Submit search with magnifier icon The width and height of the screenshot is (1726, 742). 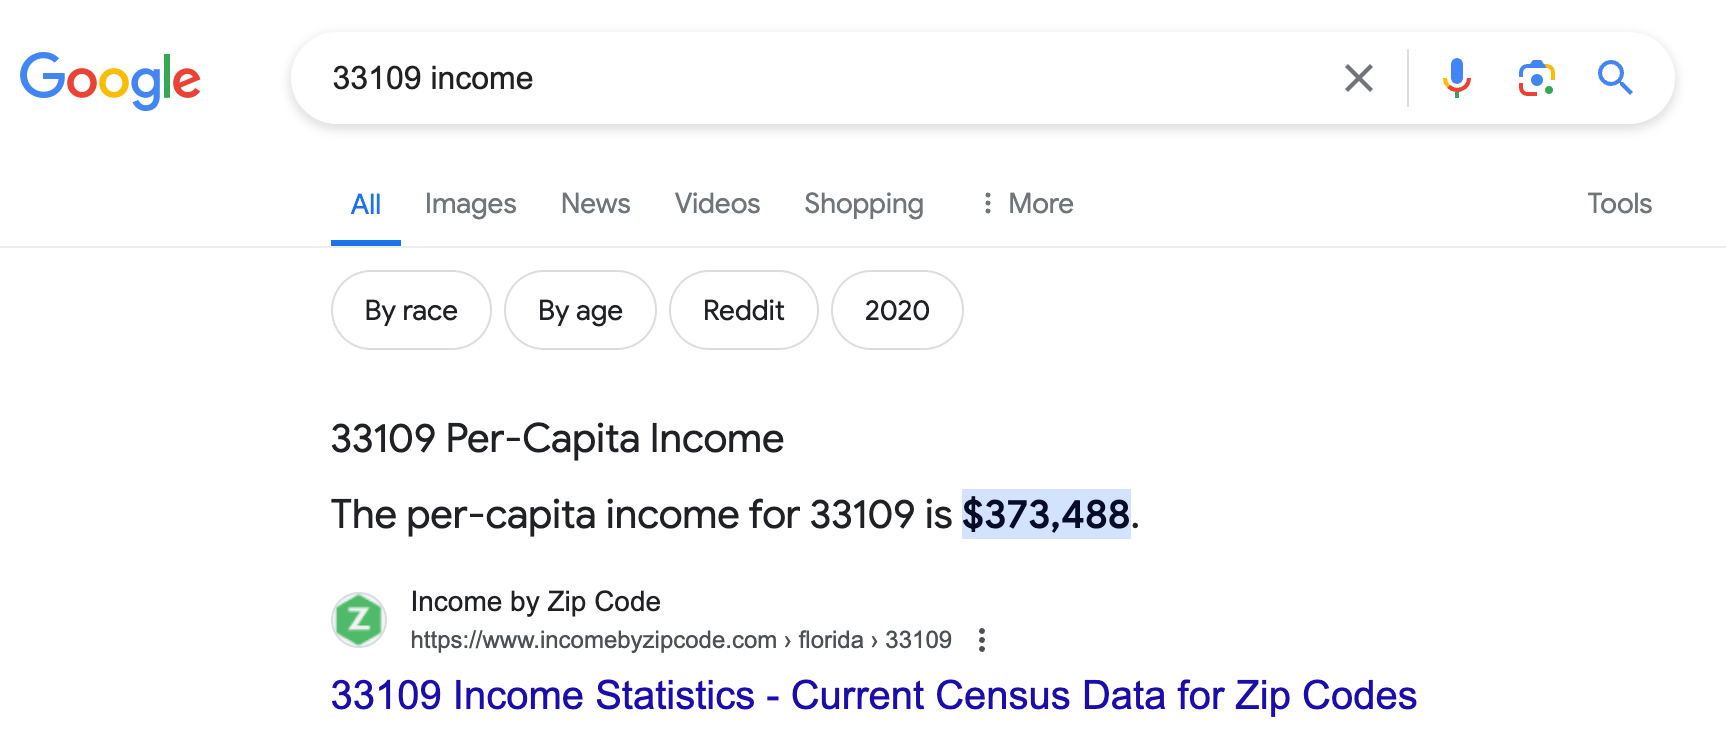(x=1614, y=78)
